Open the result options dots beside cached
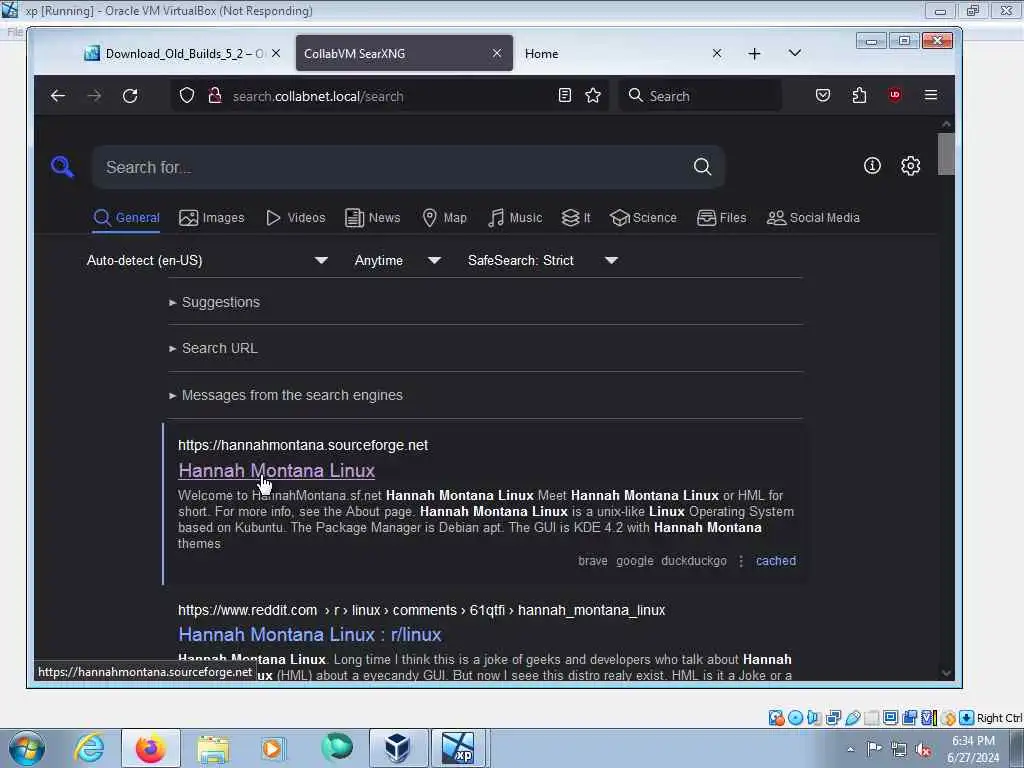1024x768 pixels. click(741, 561)
